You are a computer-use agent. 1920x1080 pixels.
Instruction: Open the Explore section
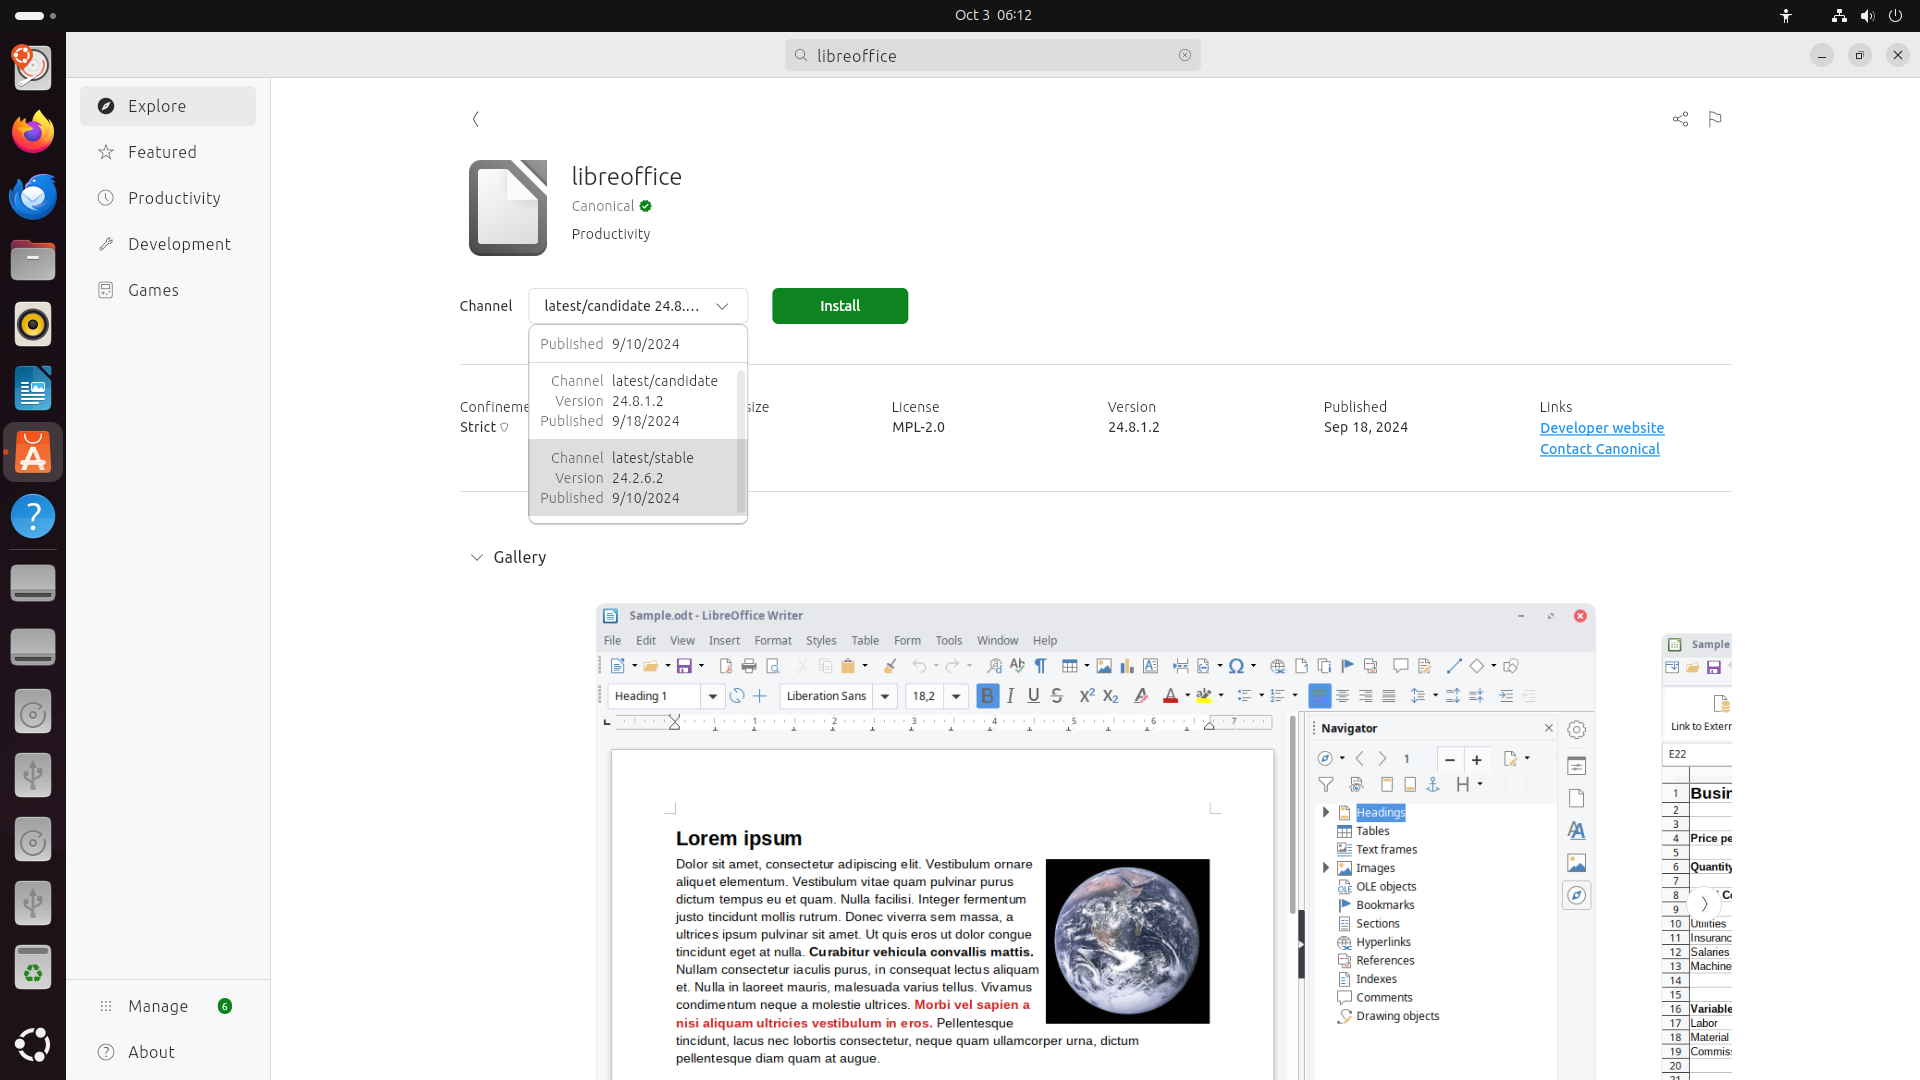tap(168, 106)
